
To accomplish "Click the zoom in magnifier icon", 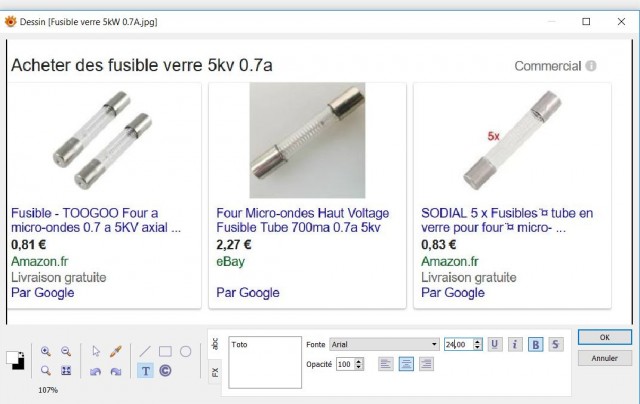I will click(46, 351).
